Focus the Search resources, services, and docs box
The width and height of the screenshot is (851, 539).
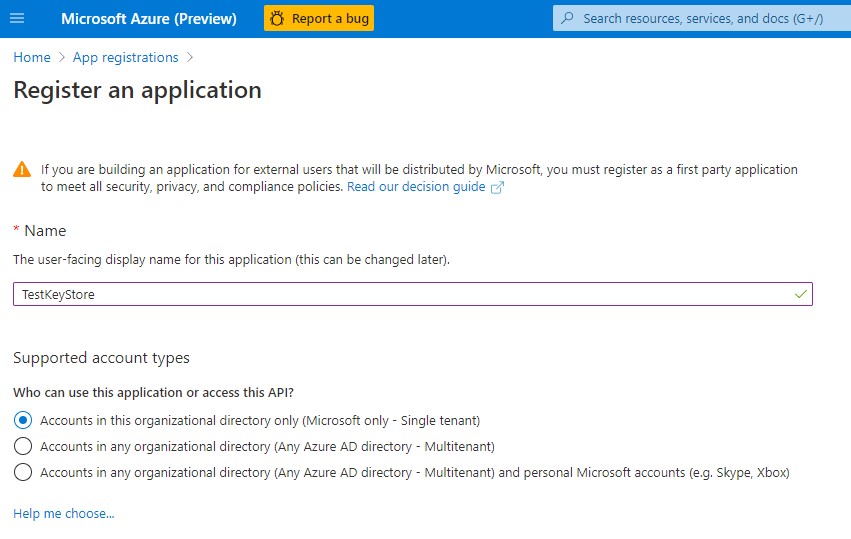point(702,18)
